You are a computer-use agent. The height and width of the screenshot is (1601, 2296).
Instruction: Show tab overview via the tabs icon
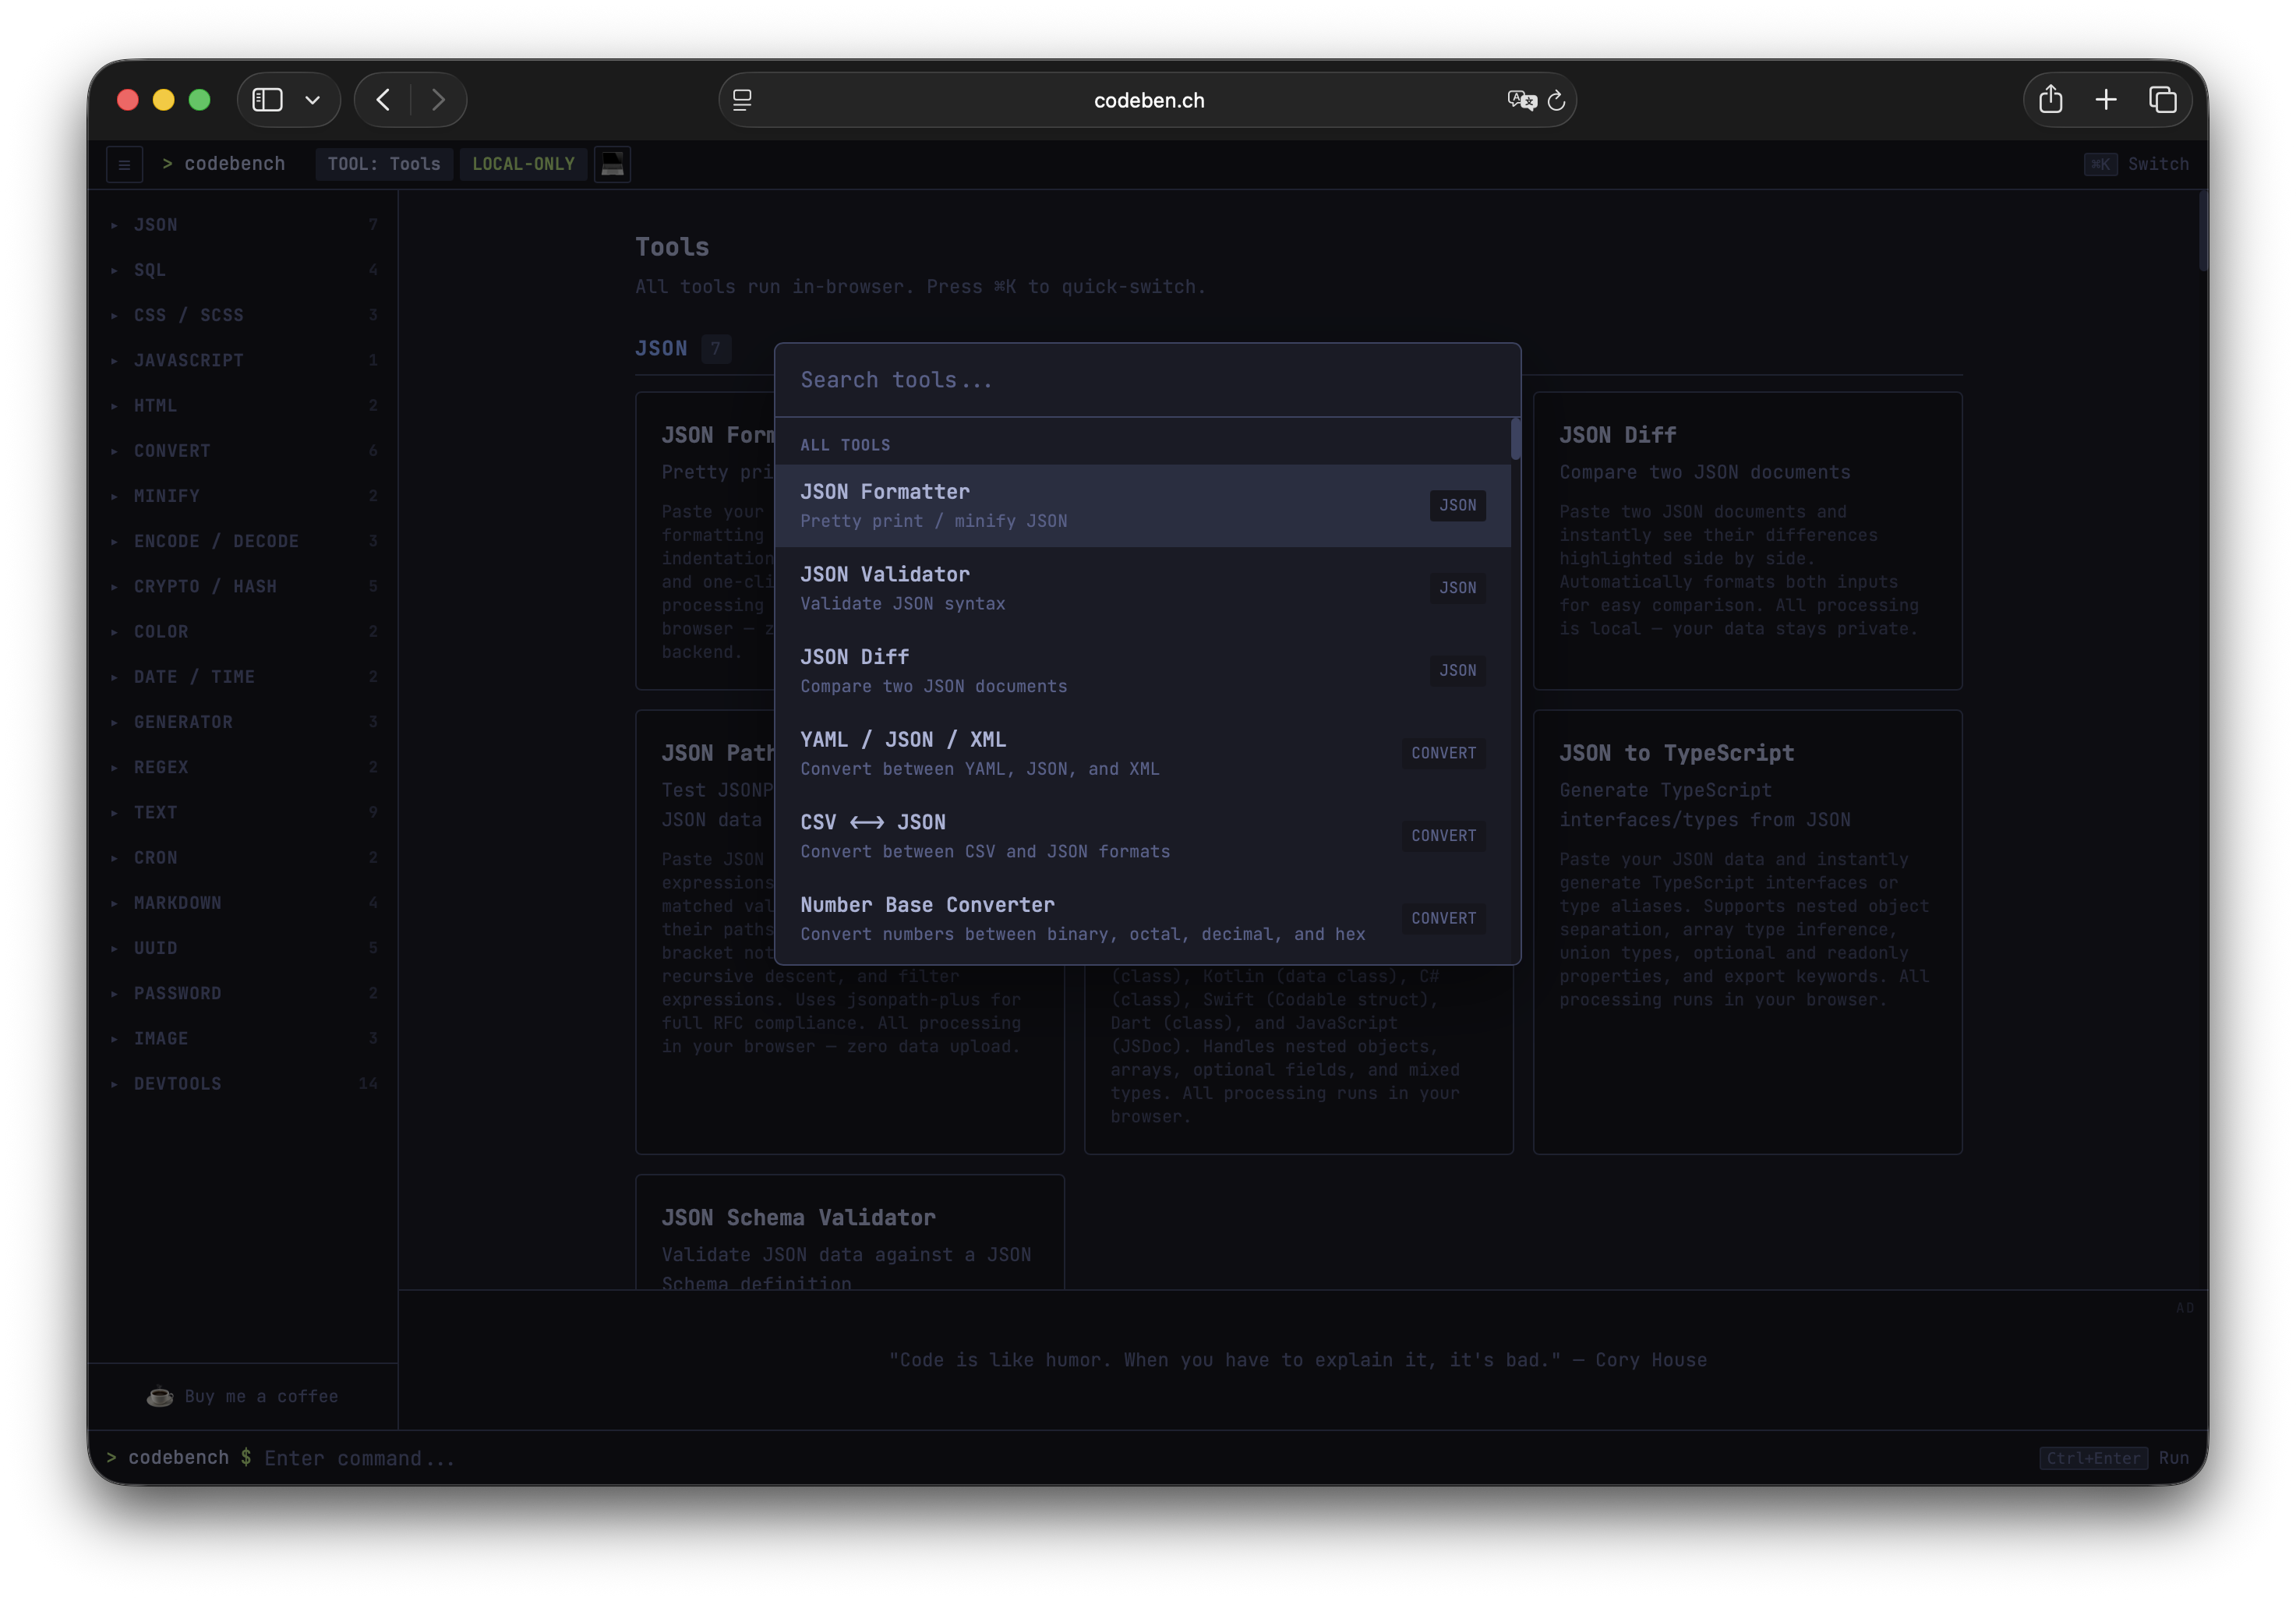point(2163,99)
